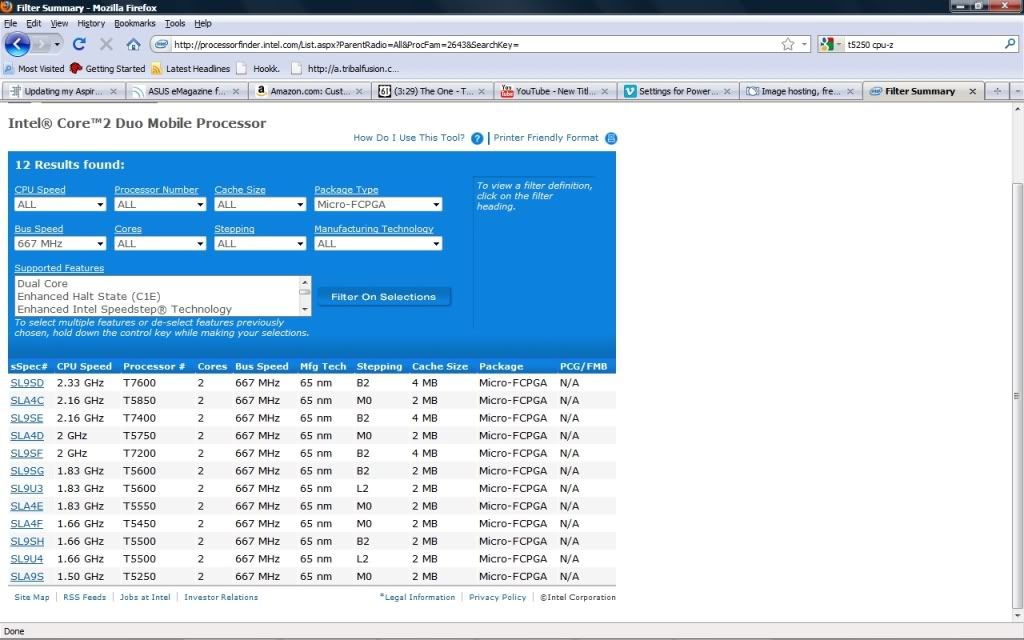Reload the page with the refresh icon

(x=79, y=44)
